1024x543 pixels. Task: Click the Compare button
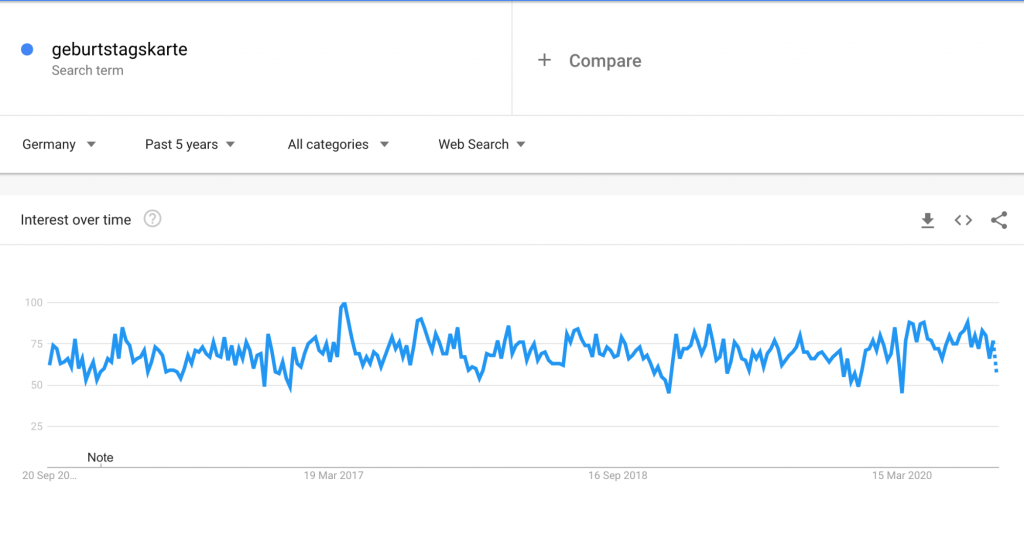point(605,61)
